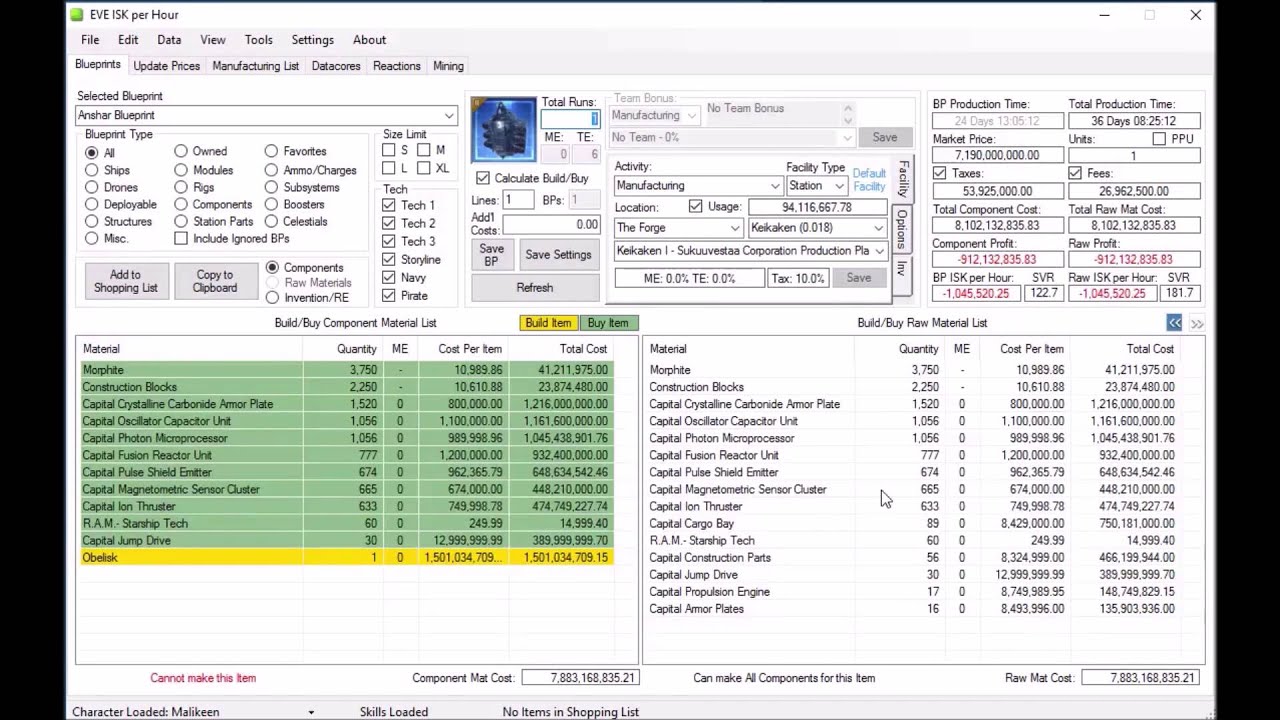
Task: Click Add to Shopping List button
Action: point(125,281)
